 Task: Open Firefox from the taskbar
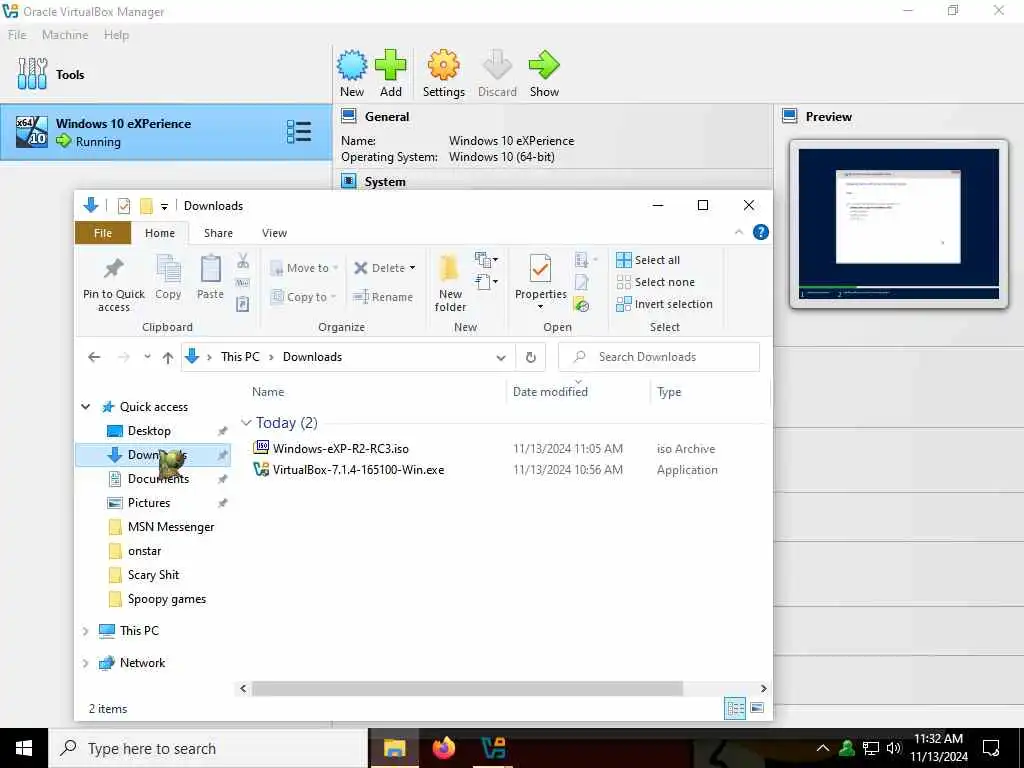click(443, 748)
